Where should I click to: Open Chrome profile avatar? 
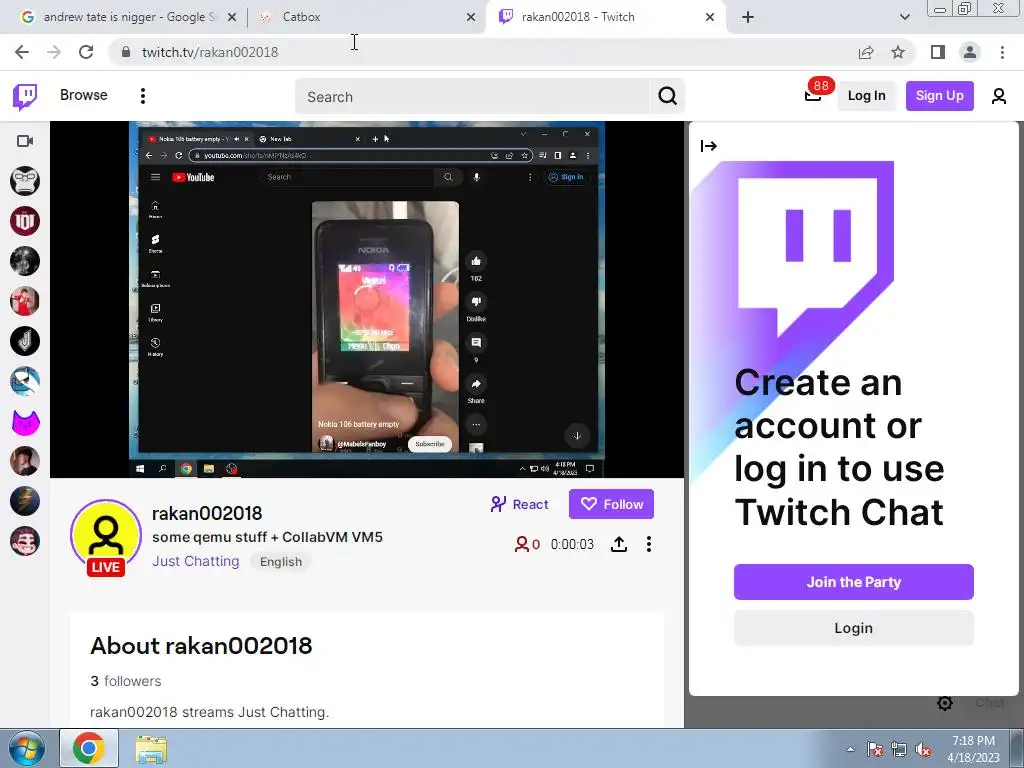pos(970,52)
